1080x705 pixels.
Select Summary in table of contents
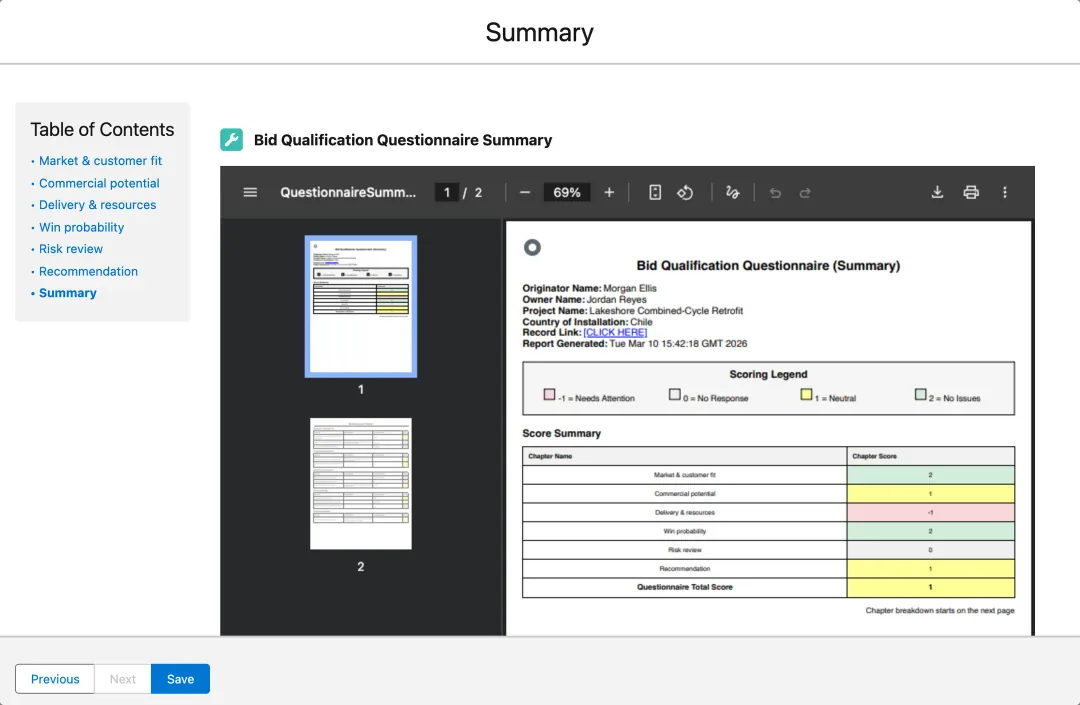pyautogui.click(x=68, y=293)
